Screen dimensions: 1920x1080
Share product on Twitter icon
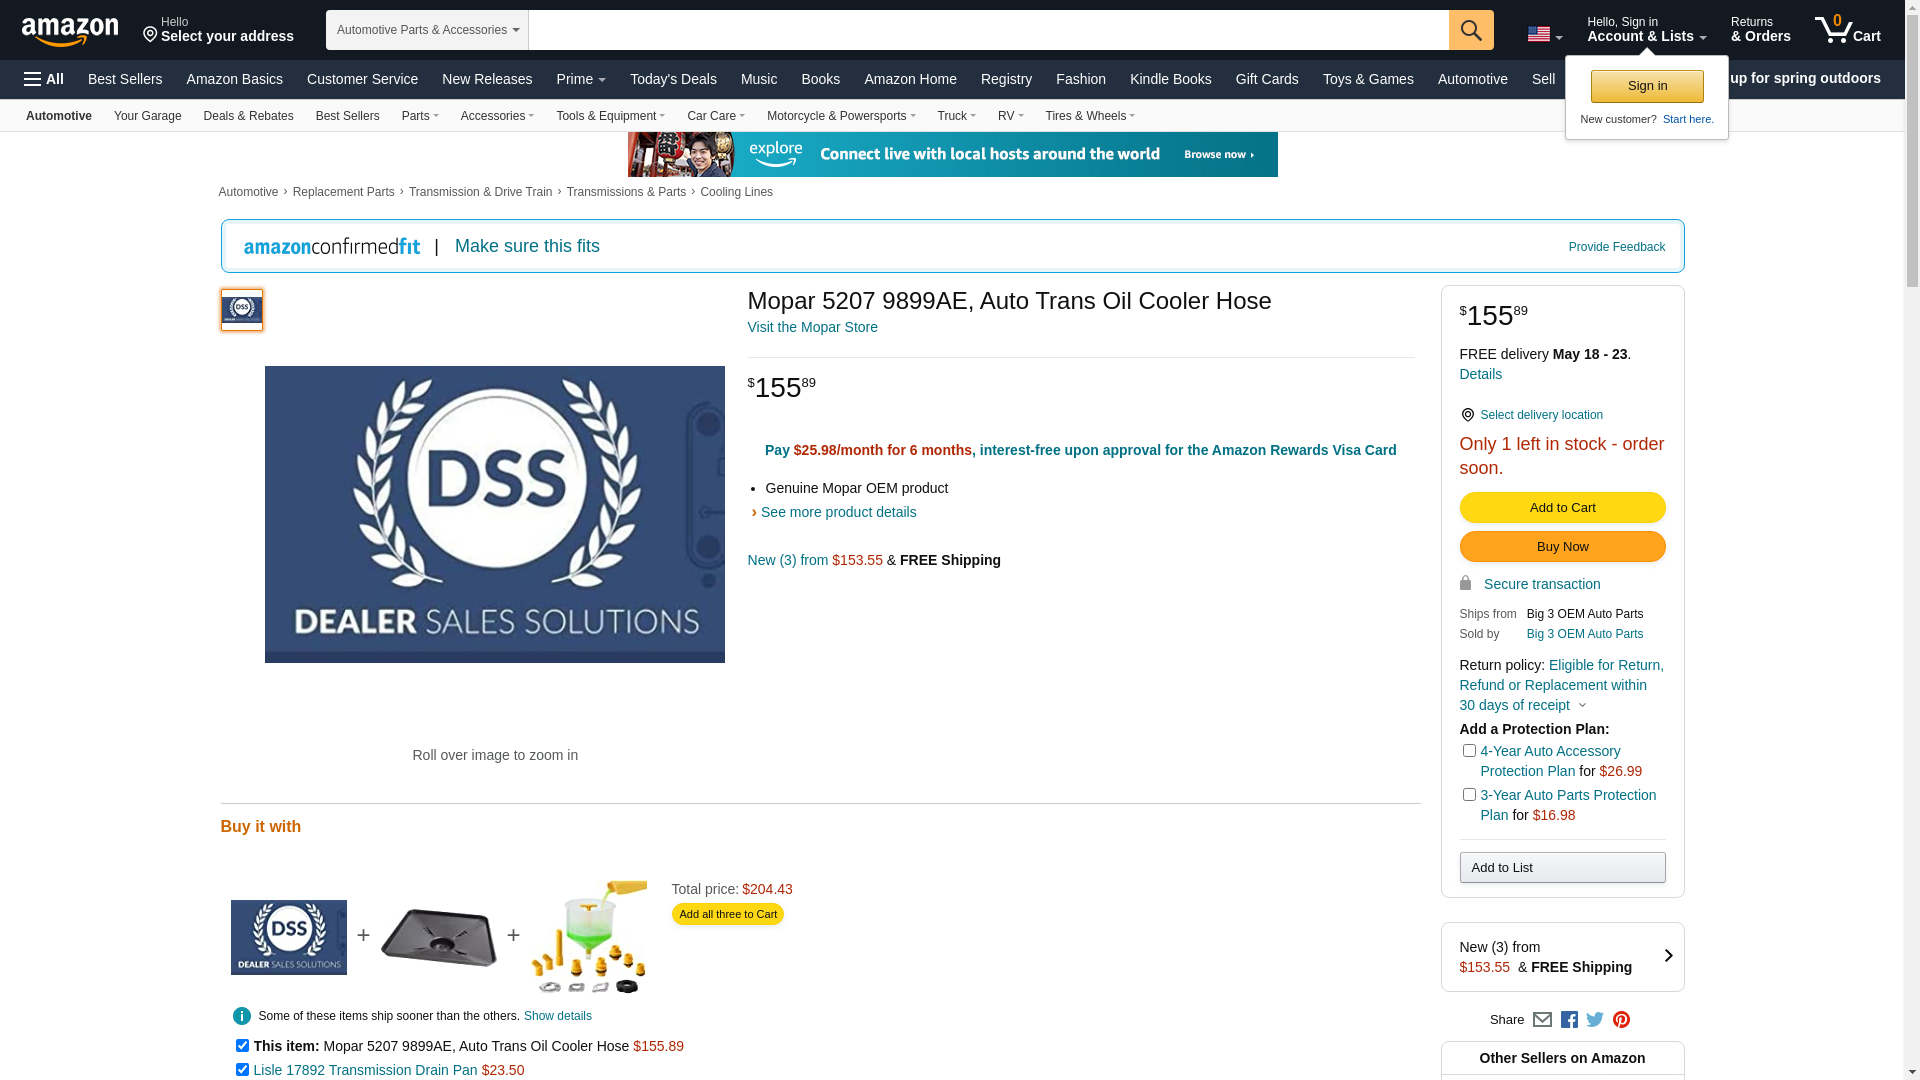(1595, 1020)
